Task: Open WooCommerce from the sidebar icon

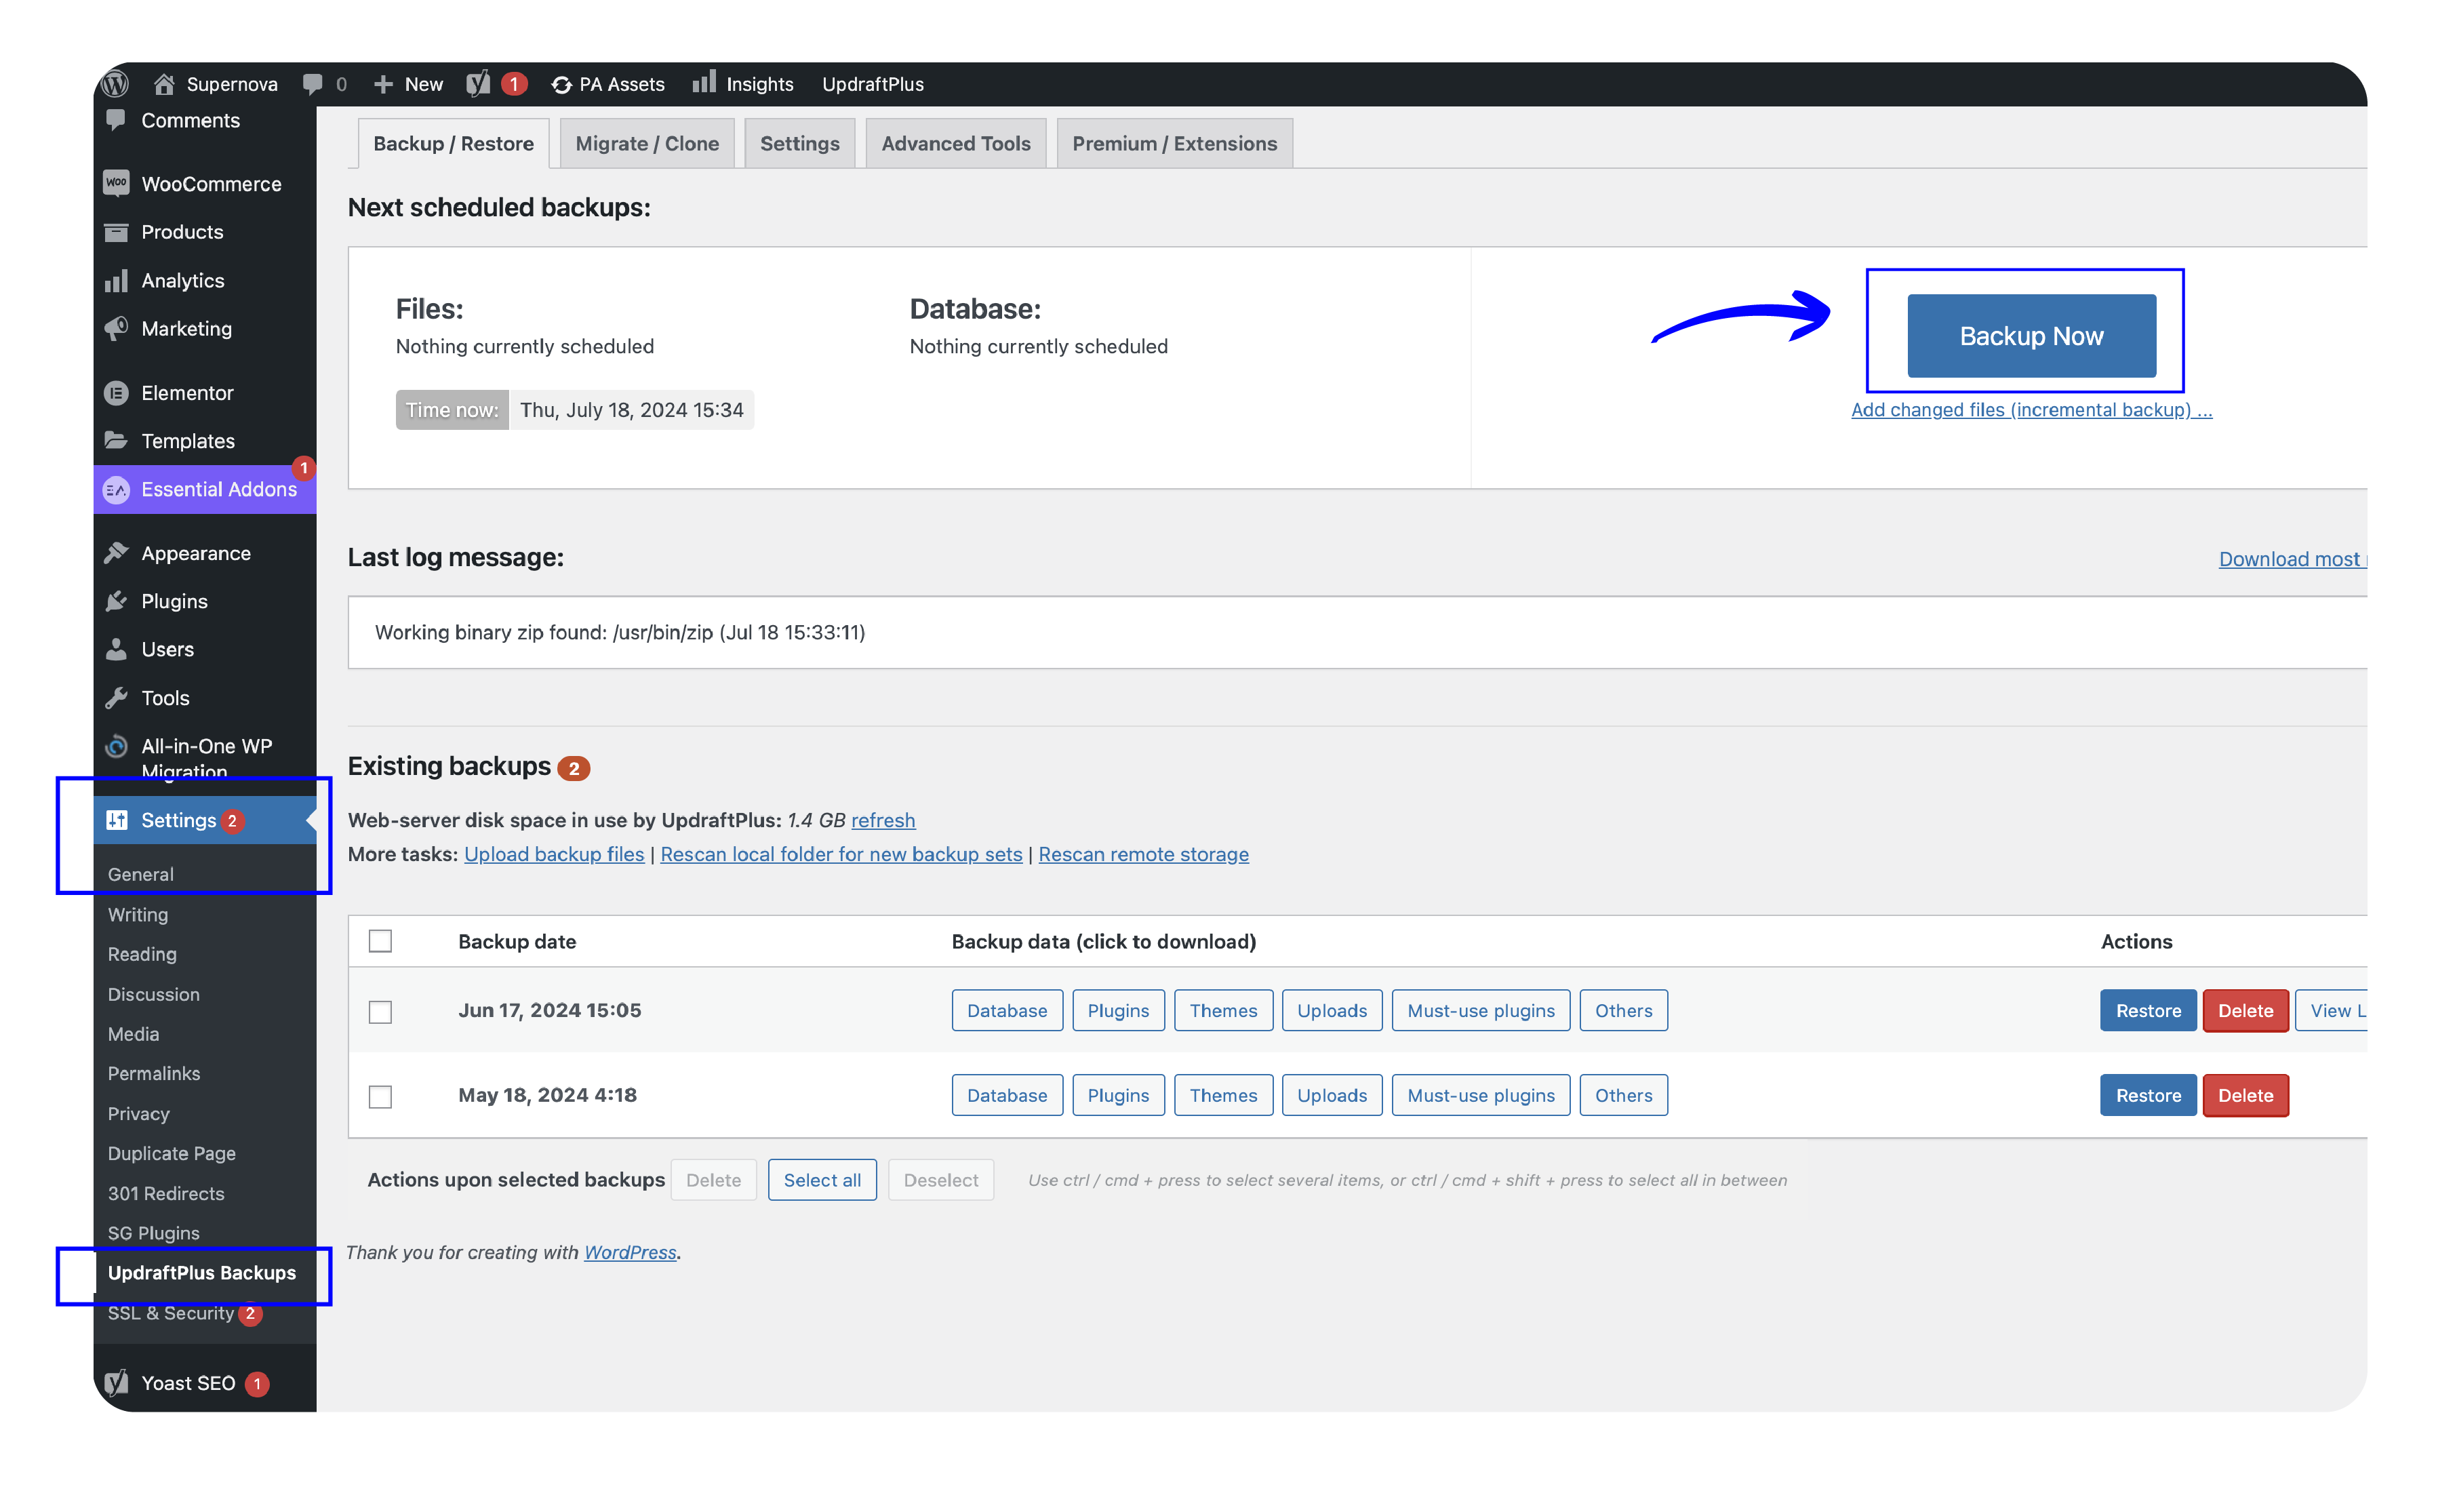Action: click(116, 183)
